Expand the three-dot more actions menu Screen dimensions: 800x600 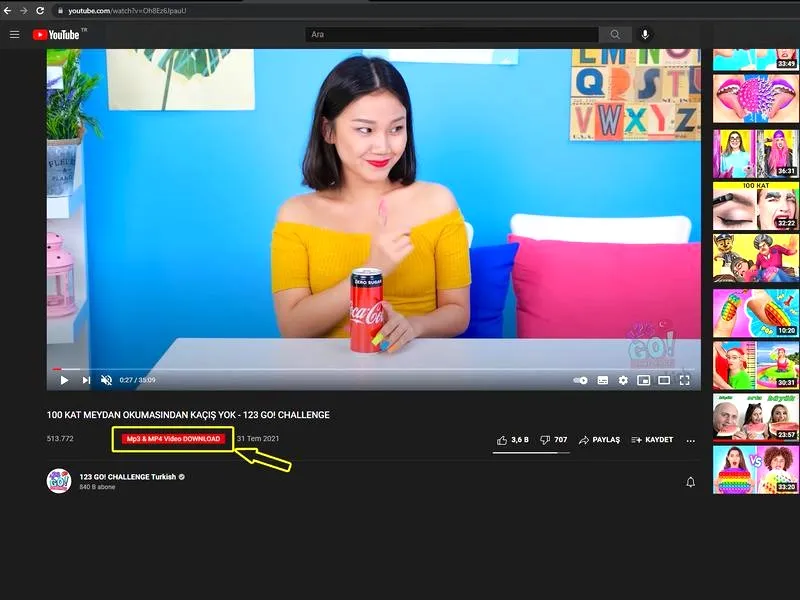tap(690, 440)
